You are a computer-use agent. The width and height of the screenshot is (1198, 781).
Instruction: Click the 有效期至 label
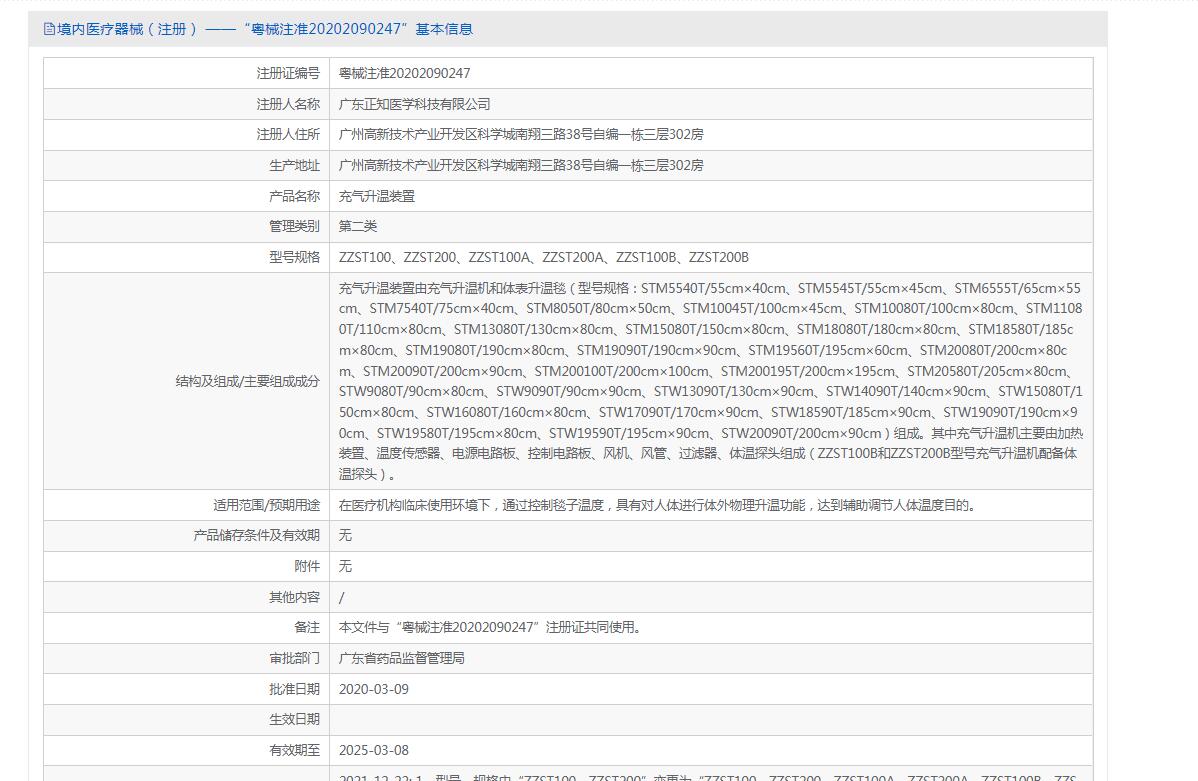pyautogui.click(x=294, y=750)
